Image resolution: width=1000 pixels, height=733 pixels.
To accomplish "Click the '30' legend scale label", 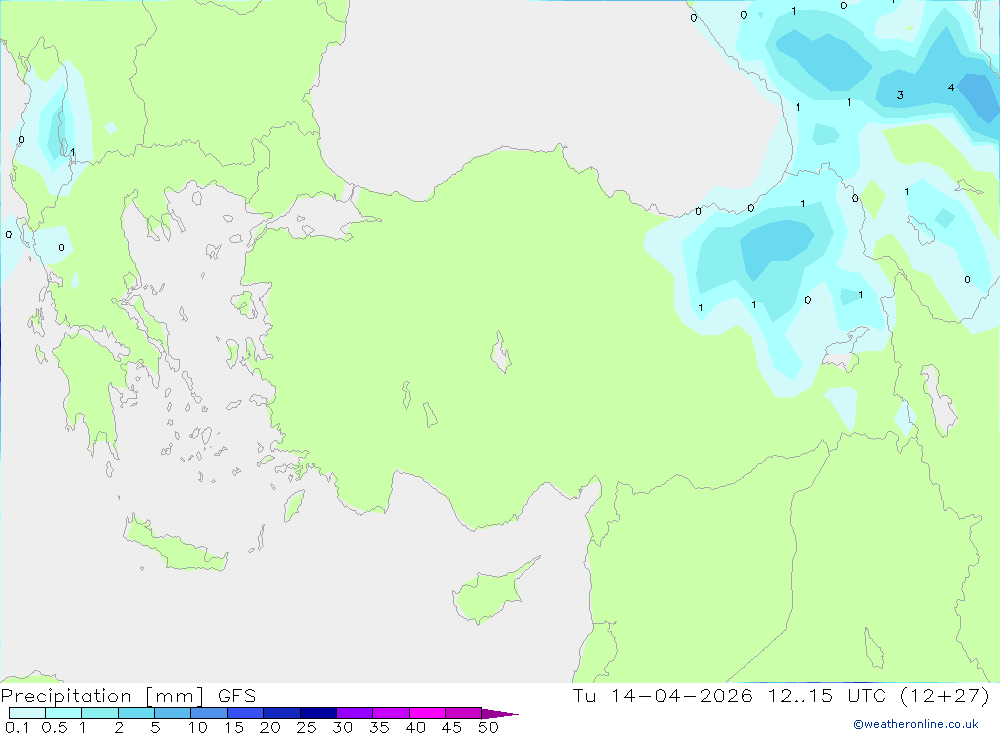I will point(342,727).
